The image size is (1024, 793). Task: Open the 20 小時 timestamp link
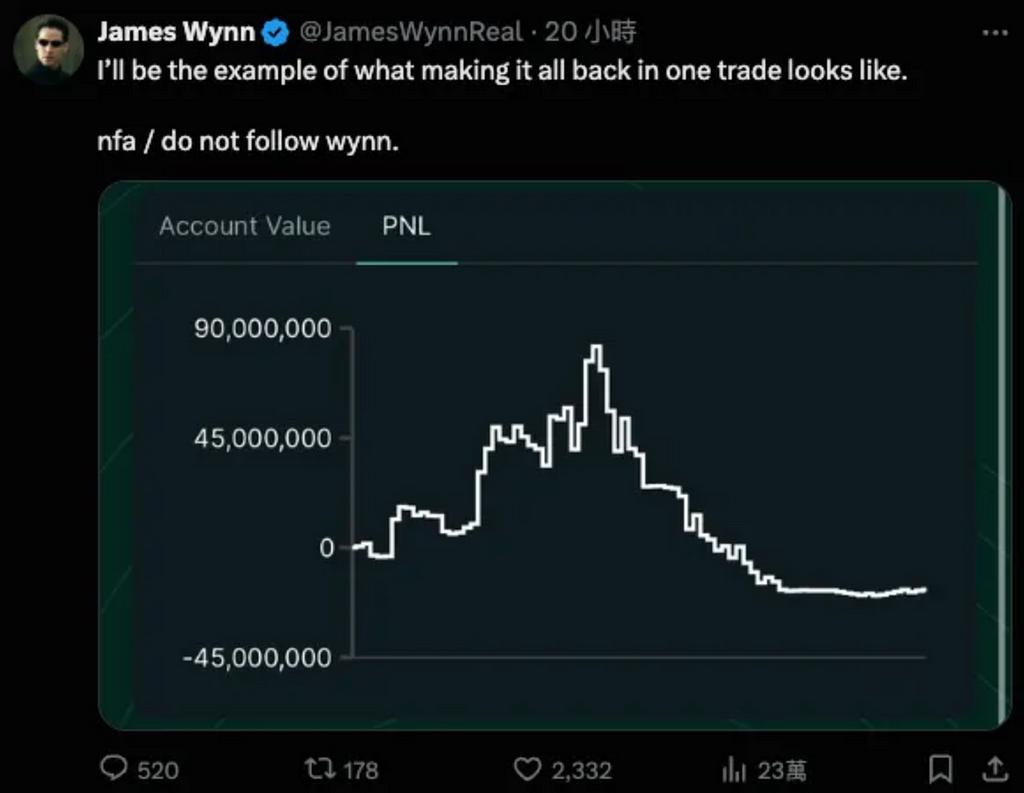(x=590, y=31)
